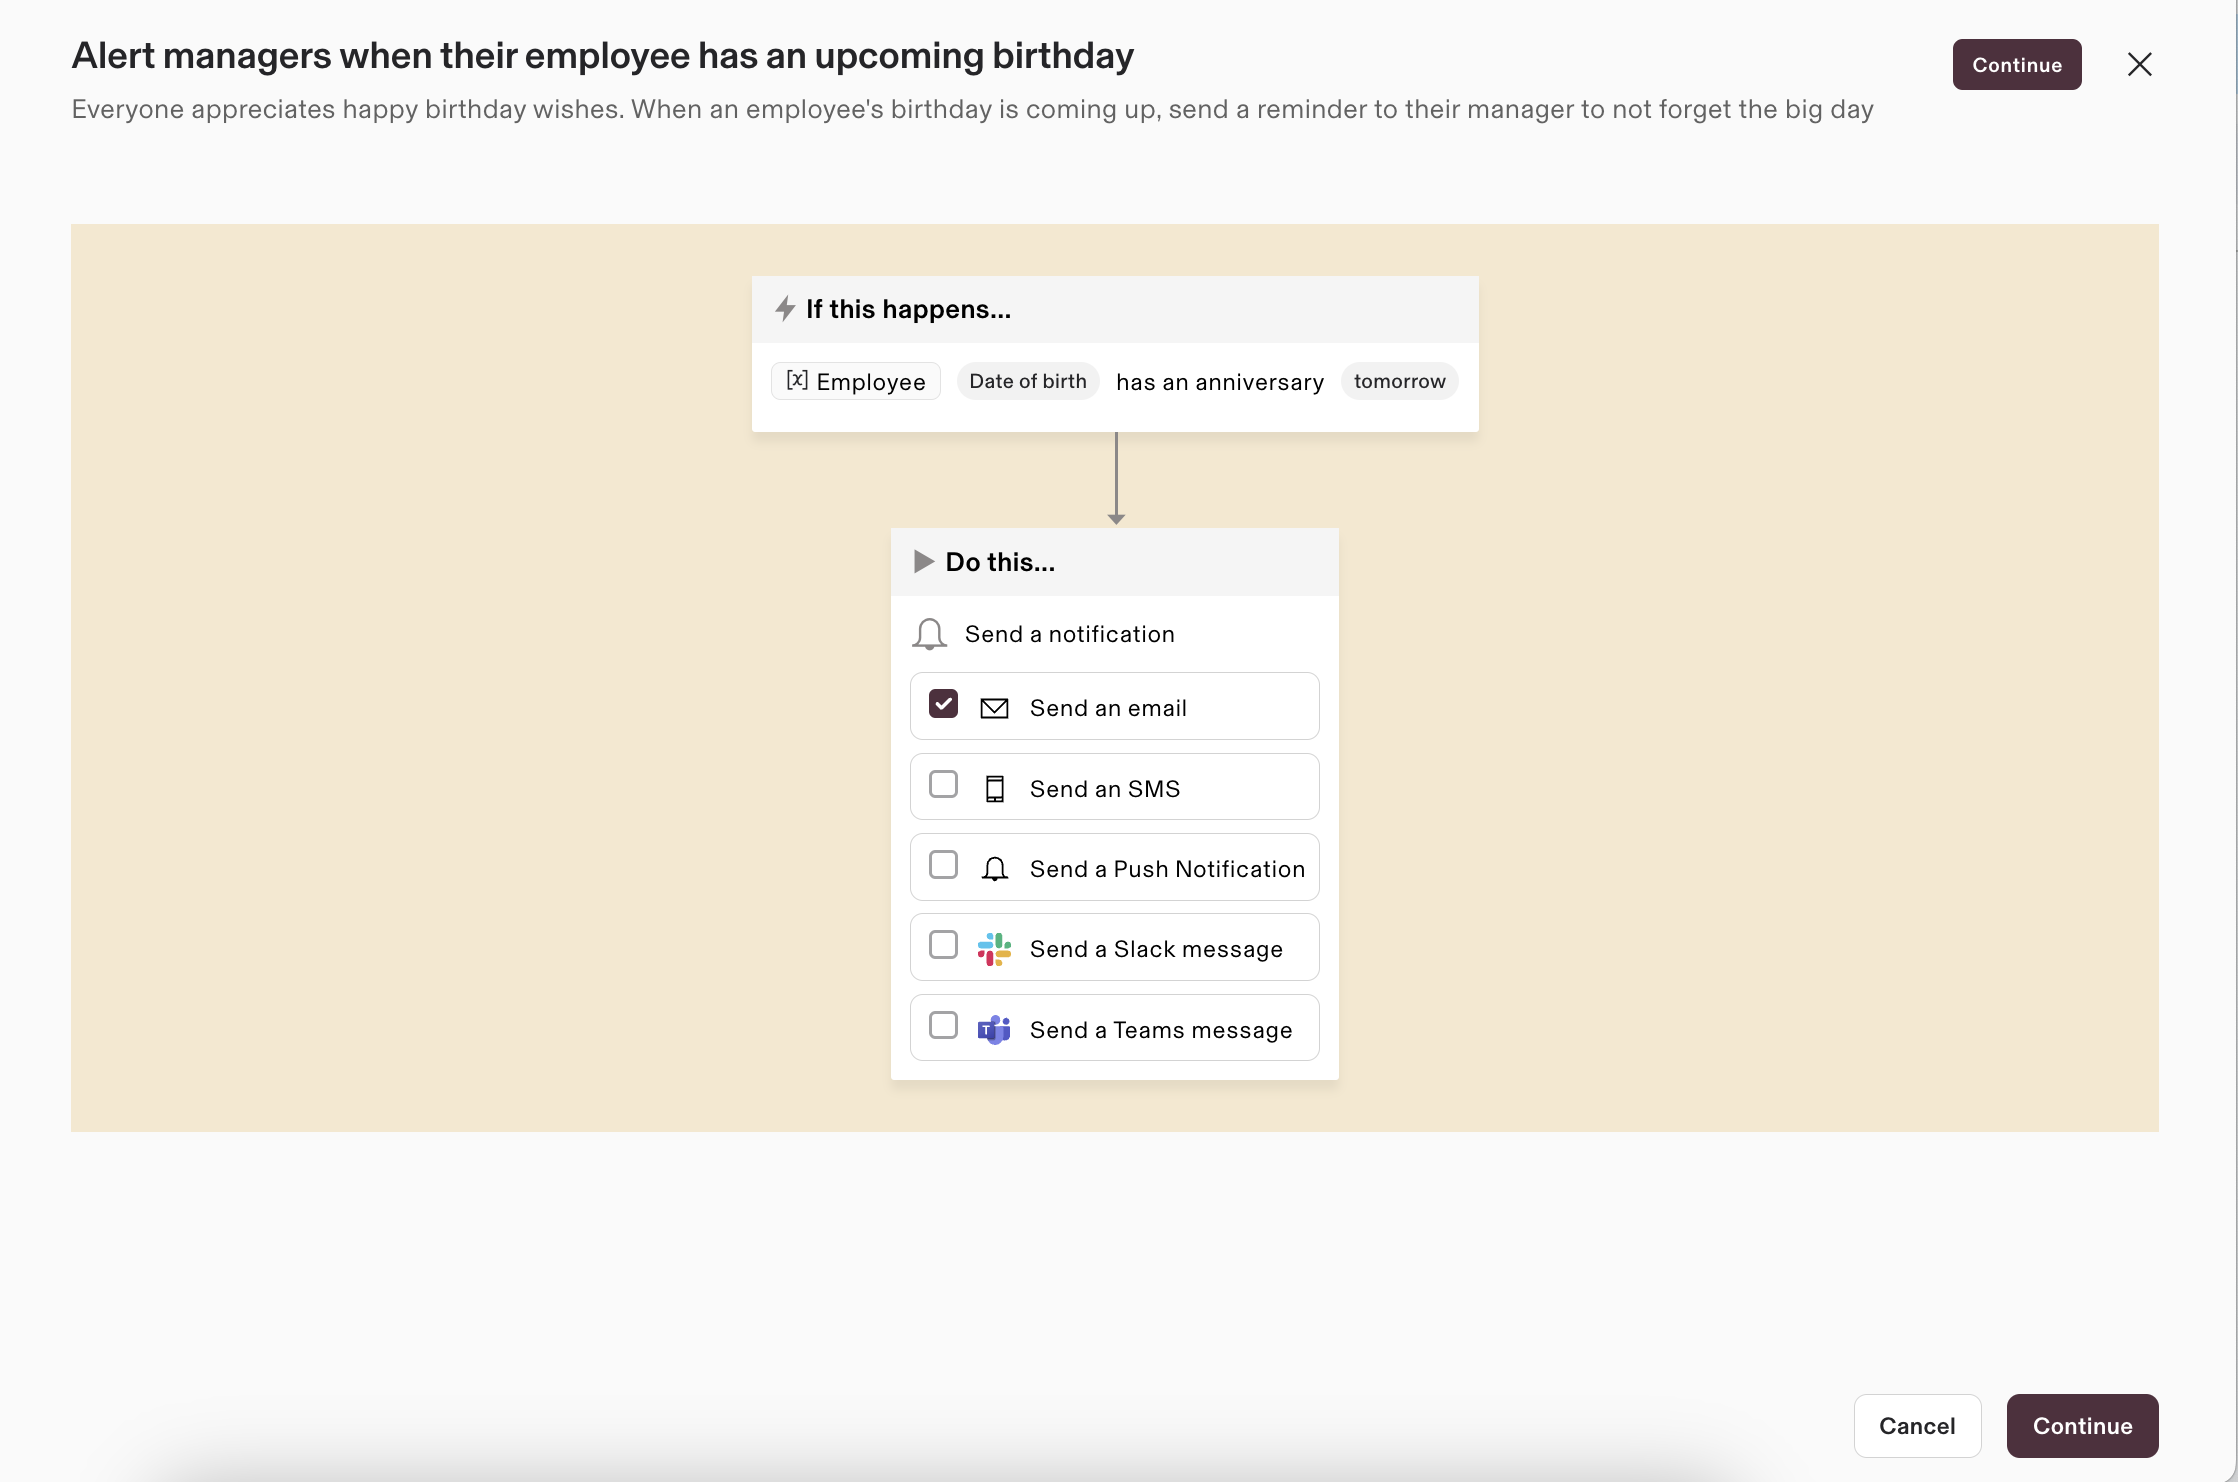Change the tomorrow timing pill
Viewport: 2238px width, 1482px height.
click(1399, 381)
